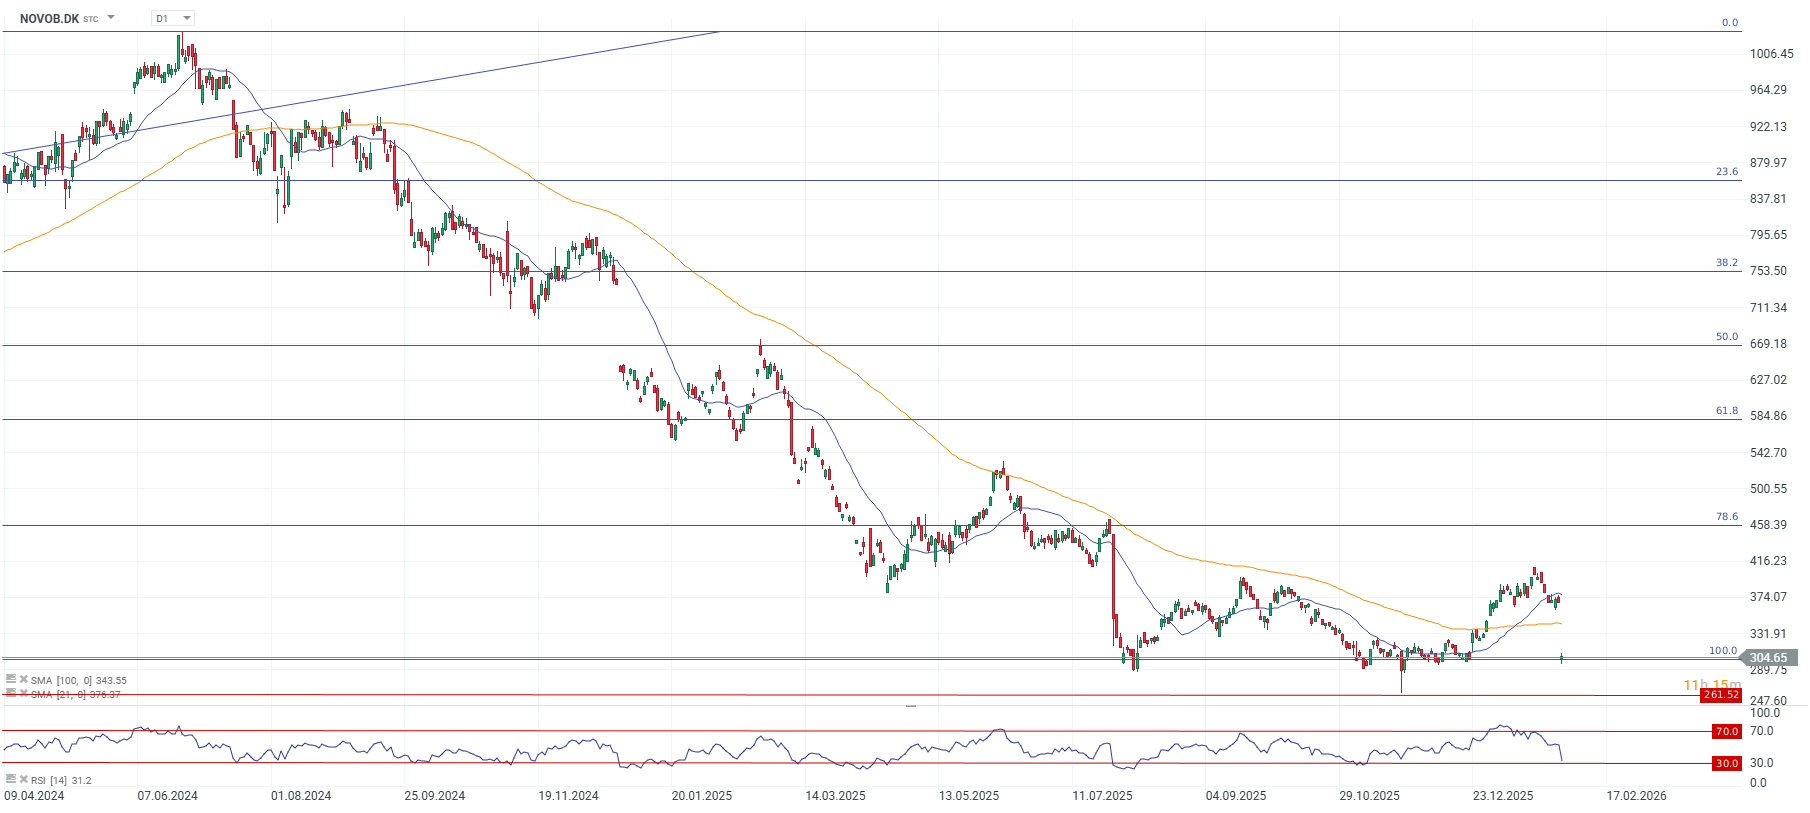1810x813 pixels.
Task: Open settings icon for SMA 100 indicator
Action: 11,679
